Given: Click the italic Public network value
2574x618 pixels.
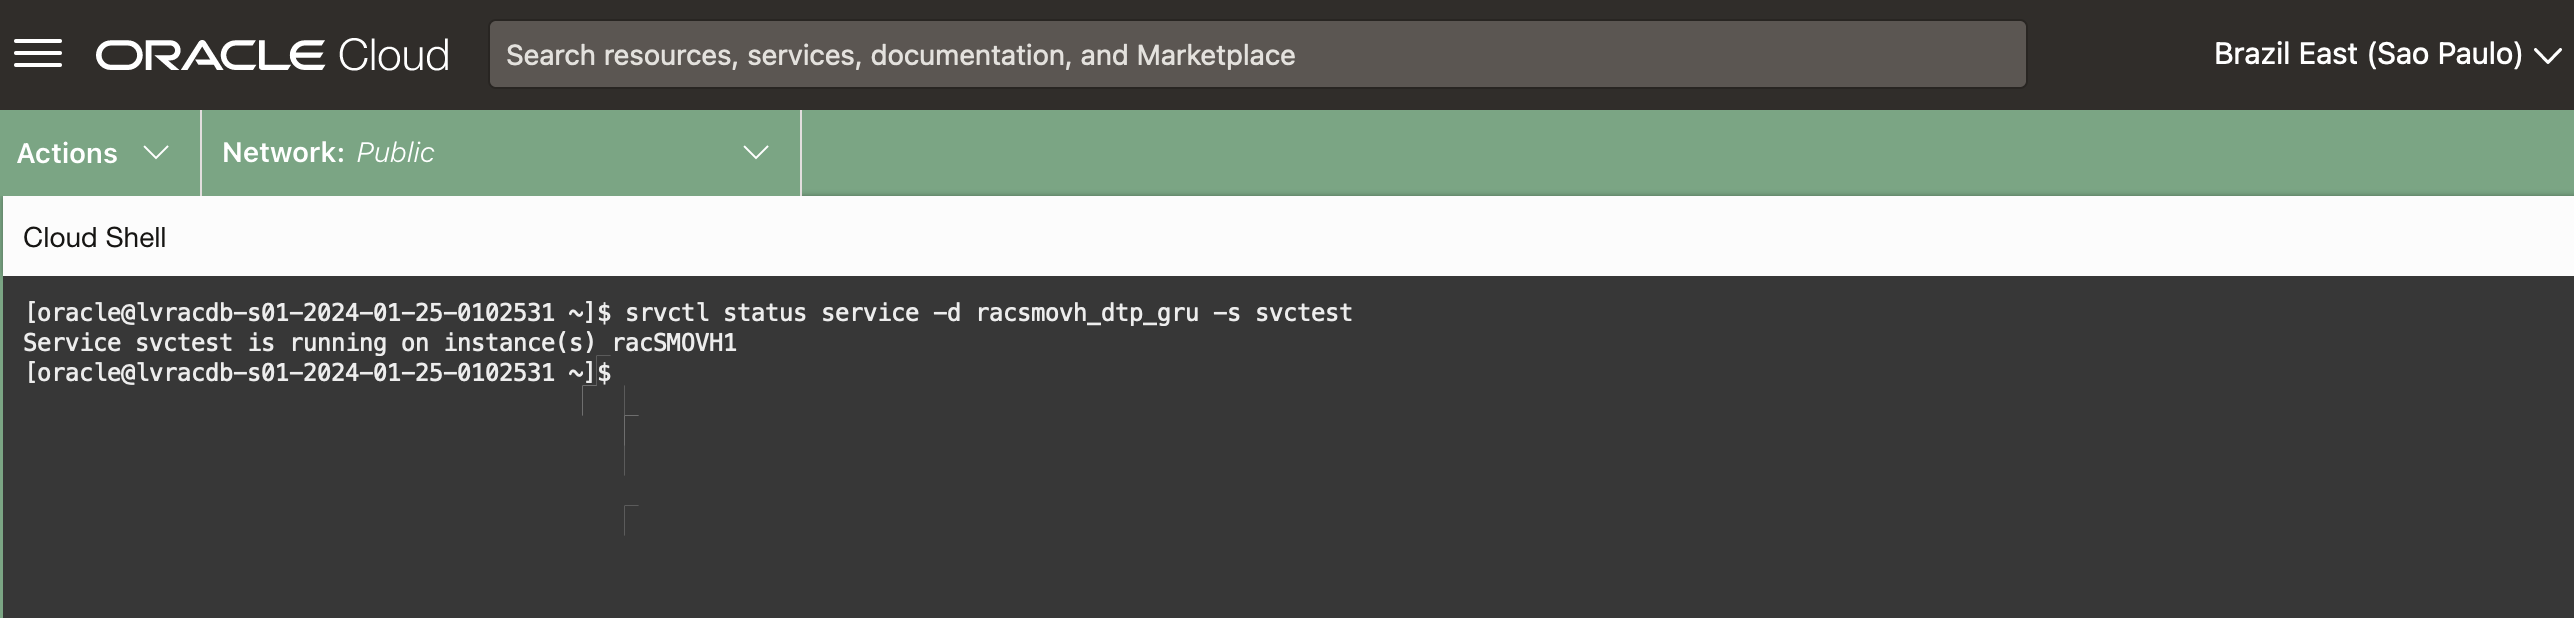Looking at the screenshot, I should click(x=395, y=152).
